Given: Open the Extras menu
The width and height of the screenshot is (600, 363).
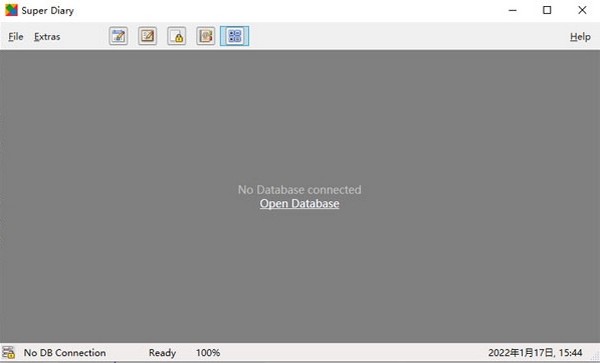Looking at the screenshot, I should point(47,37).
